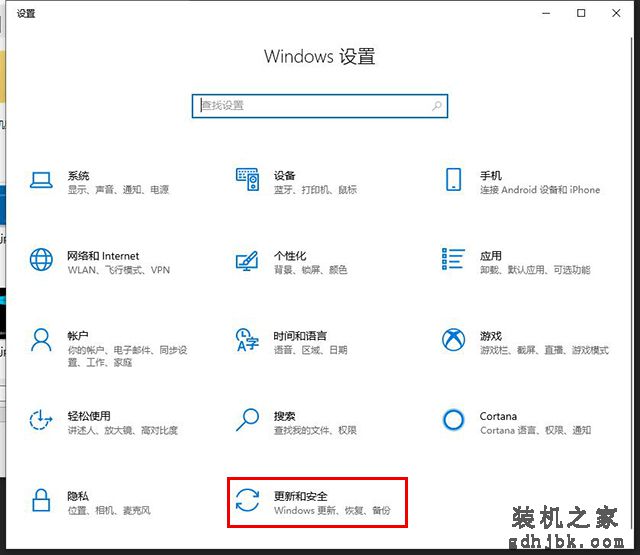
Task: Open the 个性化 paintbrush monitor icon
Action: click(247, 260)
